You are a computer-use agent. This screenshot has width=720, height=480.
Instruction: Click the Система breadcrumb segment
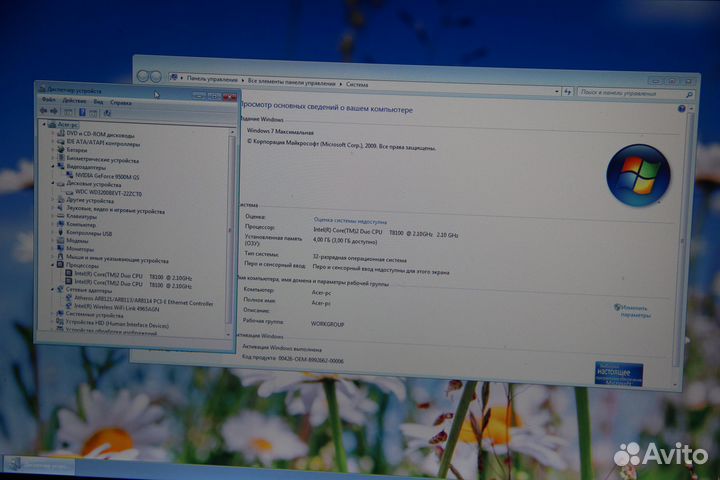coord(357,85)
